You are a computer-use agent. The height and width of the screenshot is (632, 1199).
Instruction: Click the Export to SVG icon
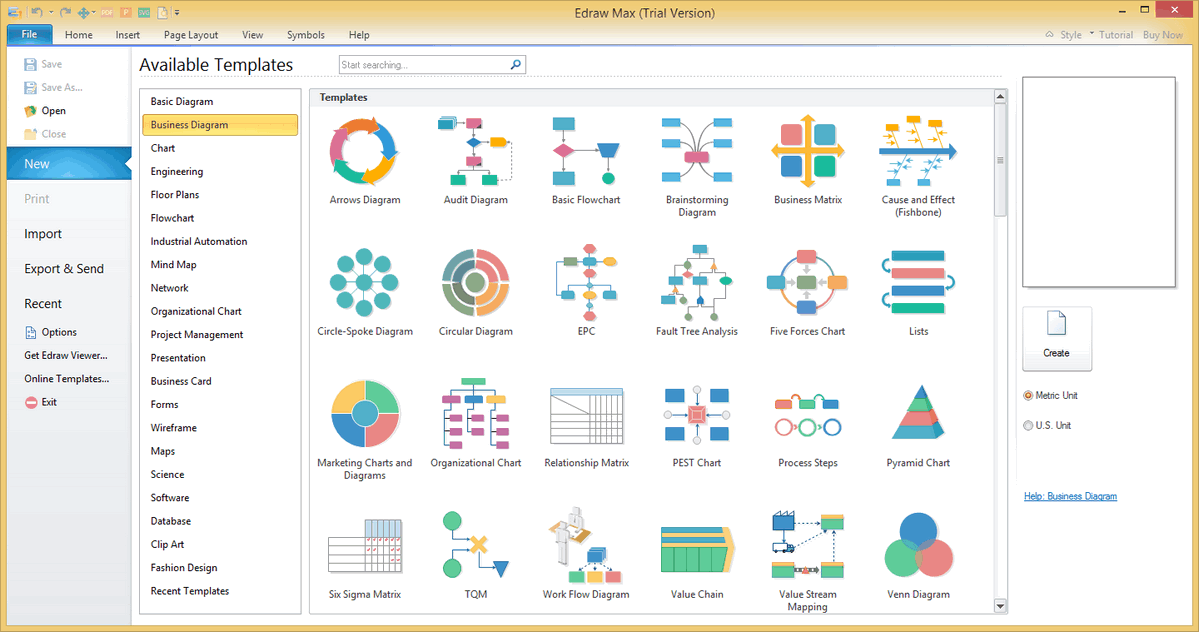tap(144, 12)
